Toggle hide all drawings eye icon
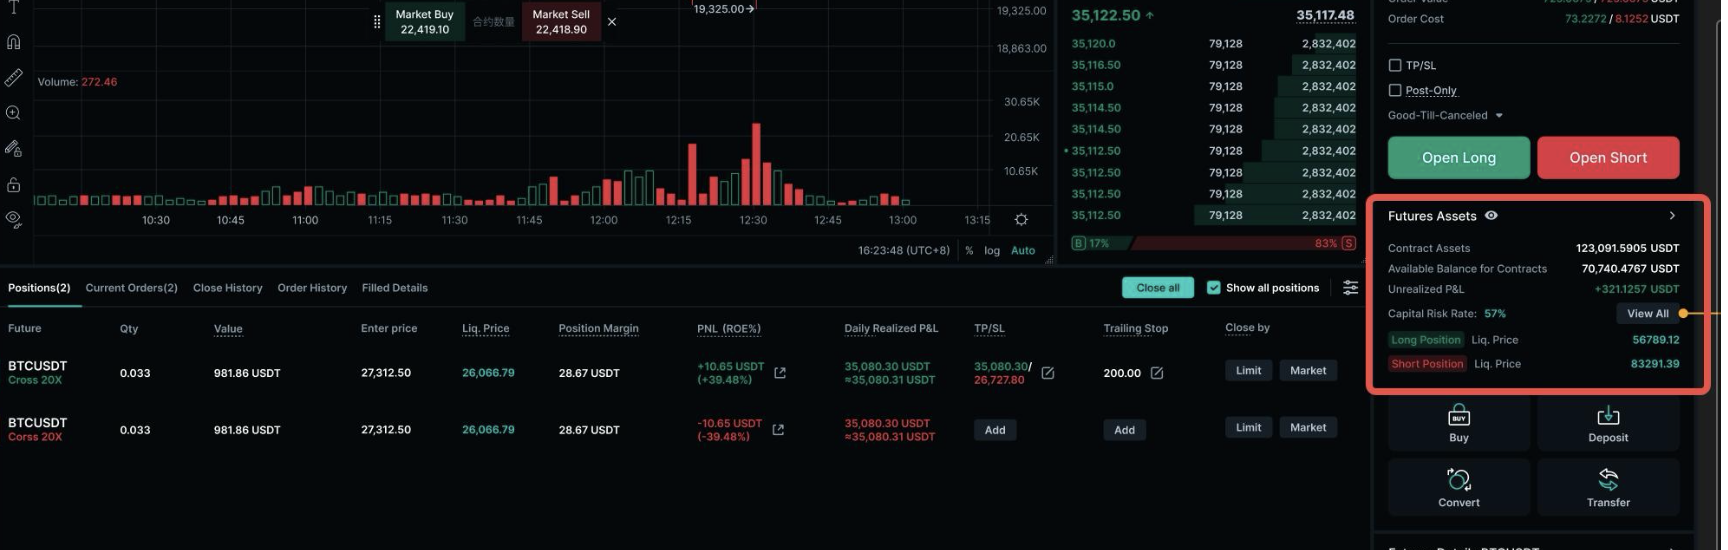 click(14, 219)
